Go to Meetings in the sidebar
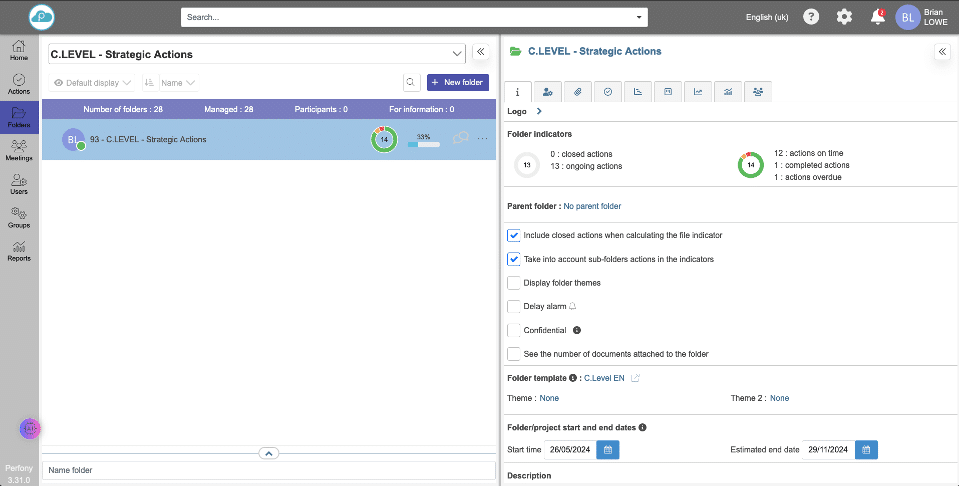959x486 pixels. coord(19,150)
